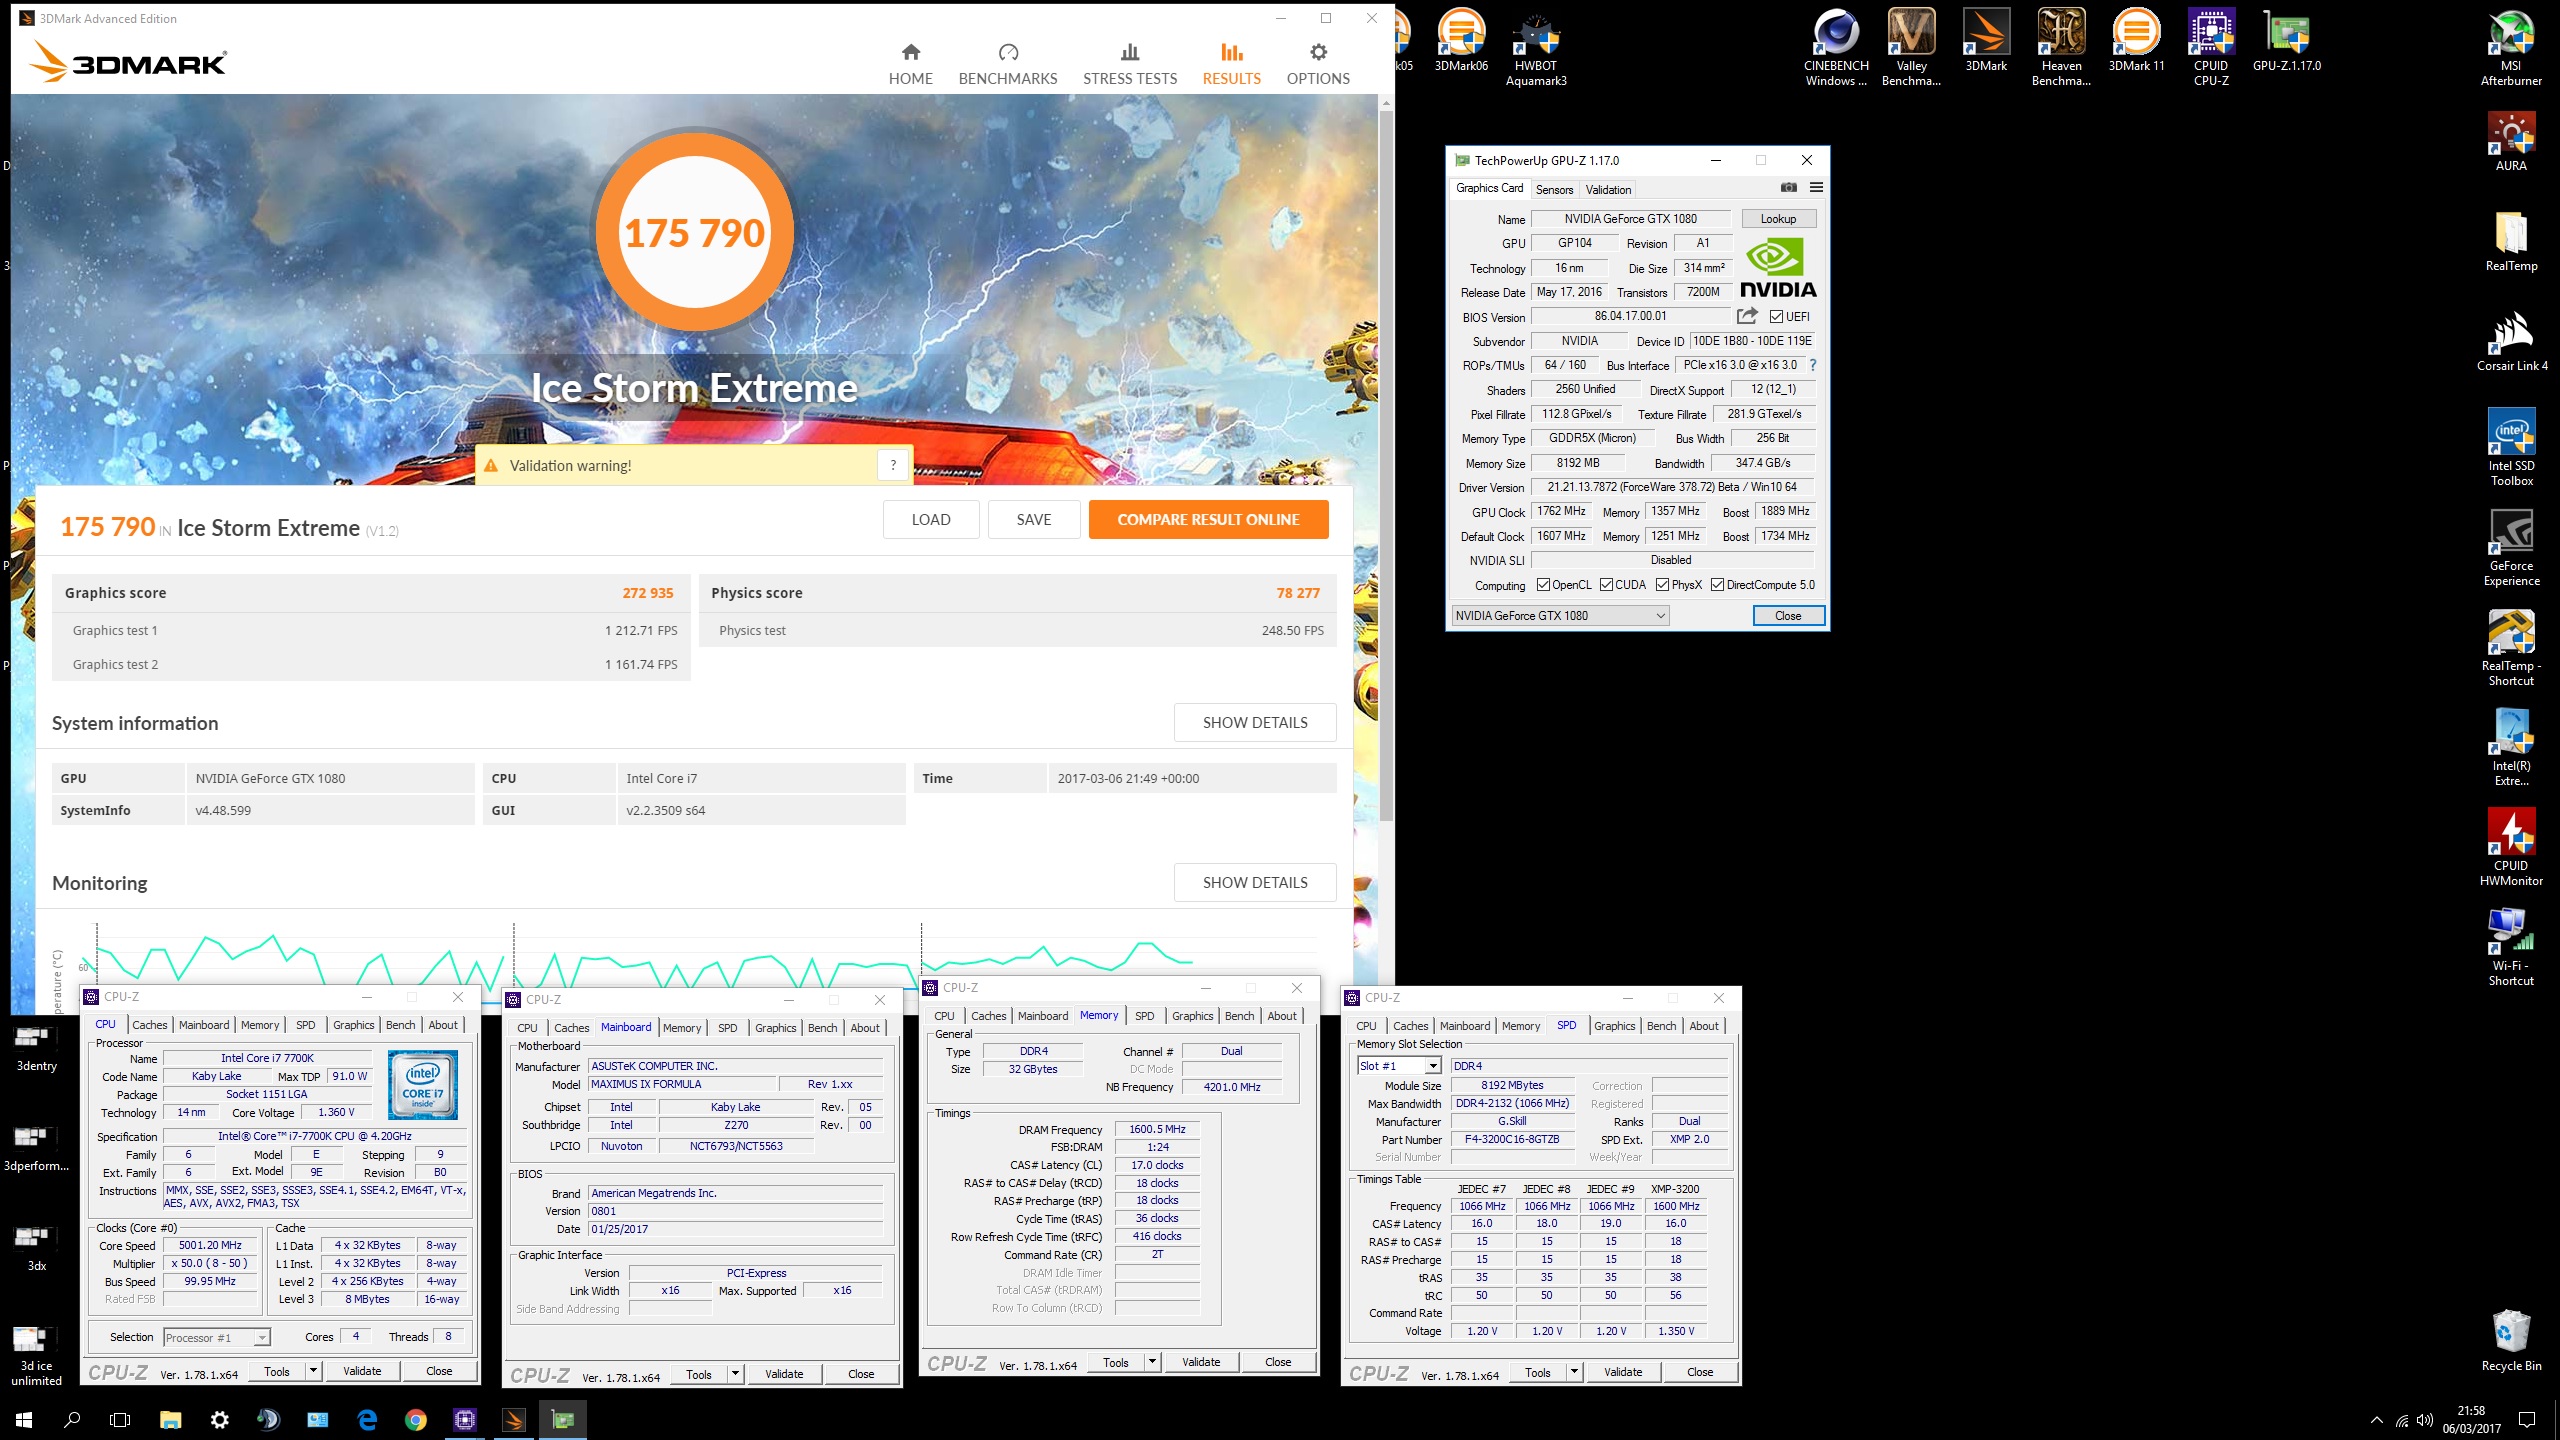Show details for System information
Image resolution: width=2560 pixels, height=1440 pixels.
[x=1255, y=722]
